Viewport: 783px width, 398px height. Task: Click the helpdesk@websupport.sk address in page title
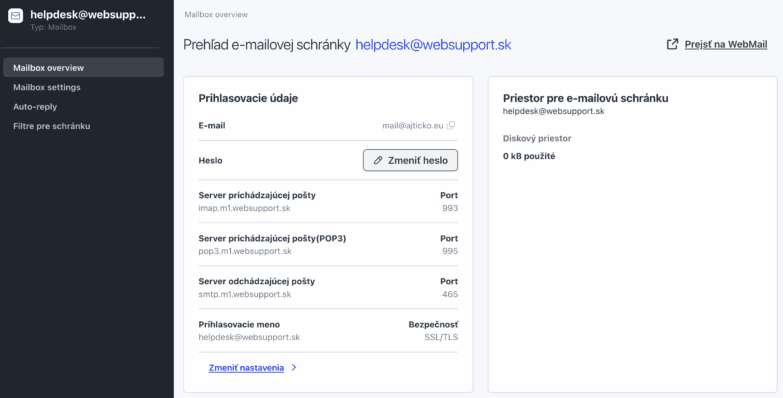coord(433,44)
